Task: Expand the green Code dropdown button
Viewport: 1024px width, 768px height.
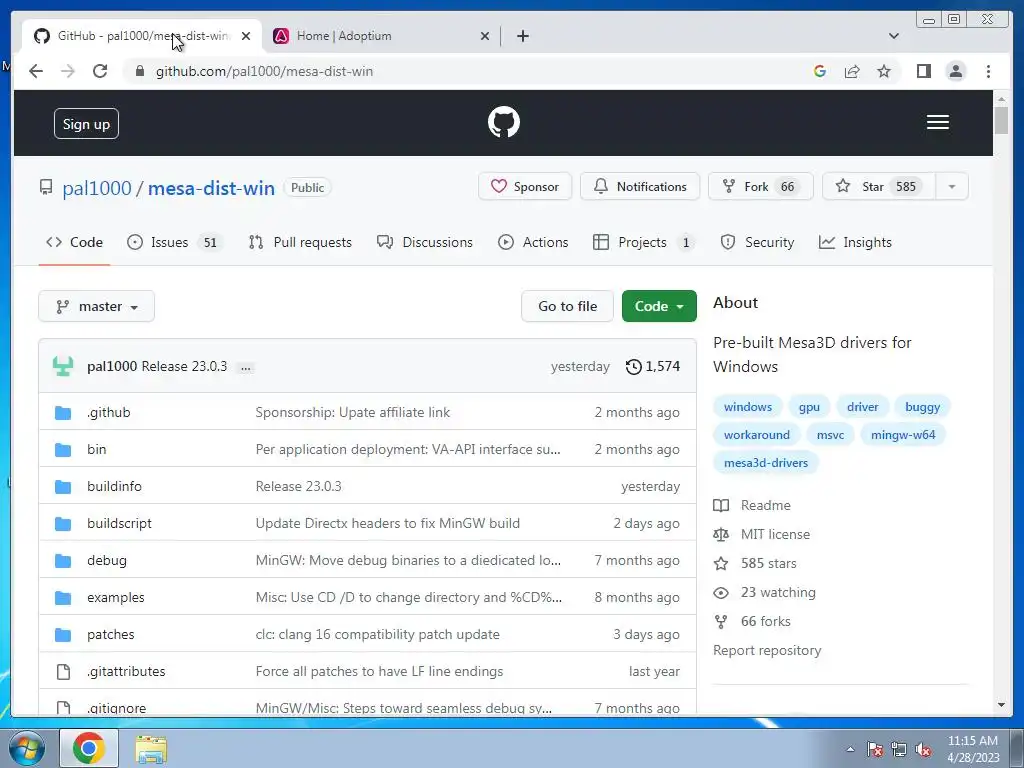Action: pyautogui.click(x=659, y=306)
